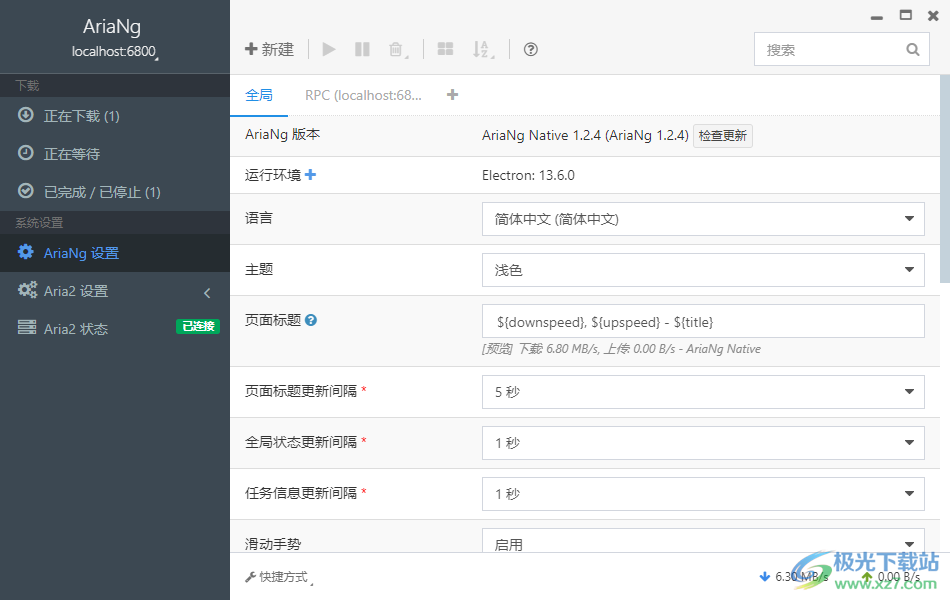Viewport: 950px width, 600px height.
Task: Switch to the RPC (localhost:68... tab
Action: pos(363,95)
